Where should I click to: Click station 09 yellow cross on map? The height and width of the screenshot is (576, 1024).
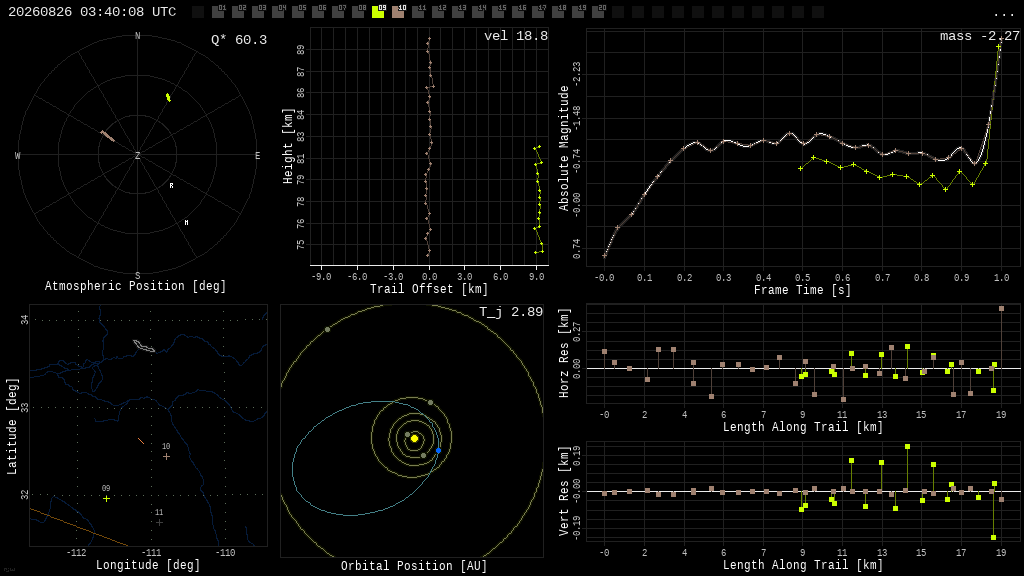[106, 499]
